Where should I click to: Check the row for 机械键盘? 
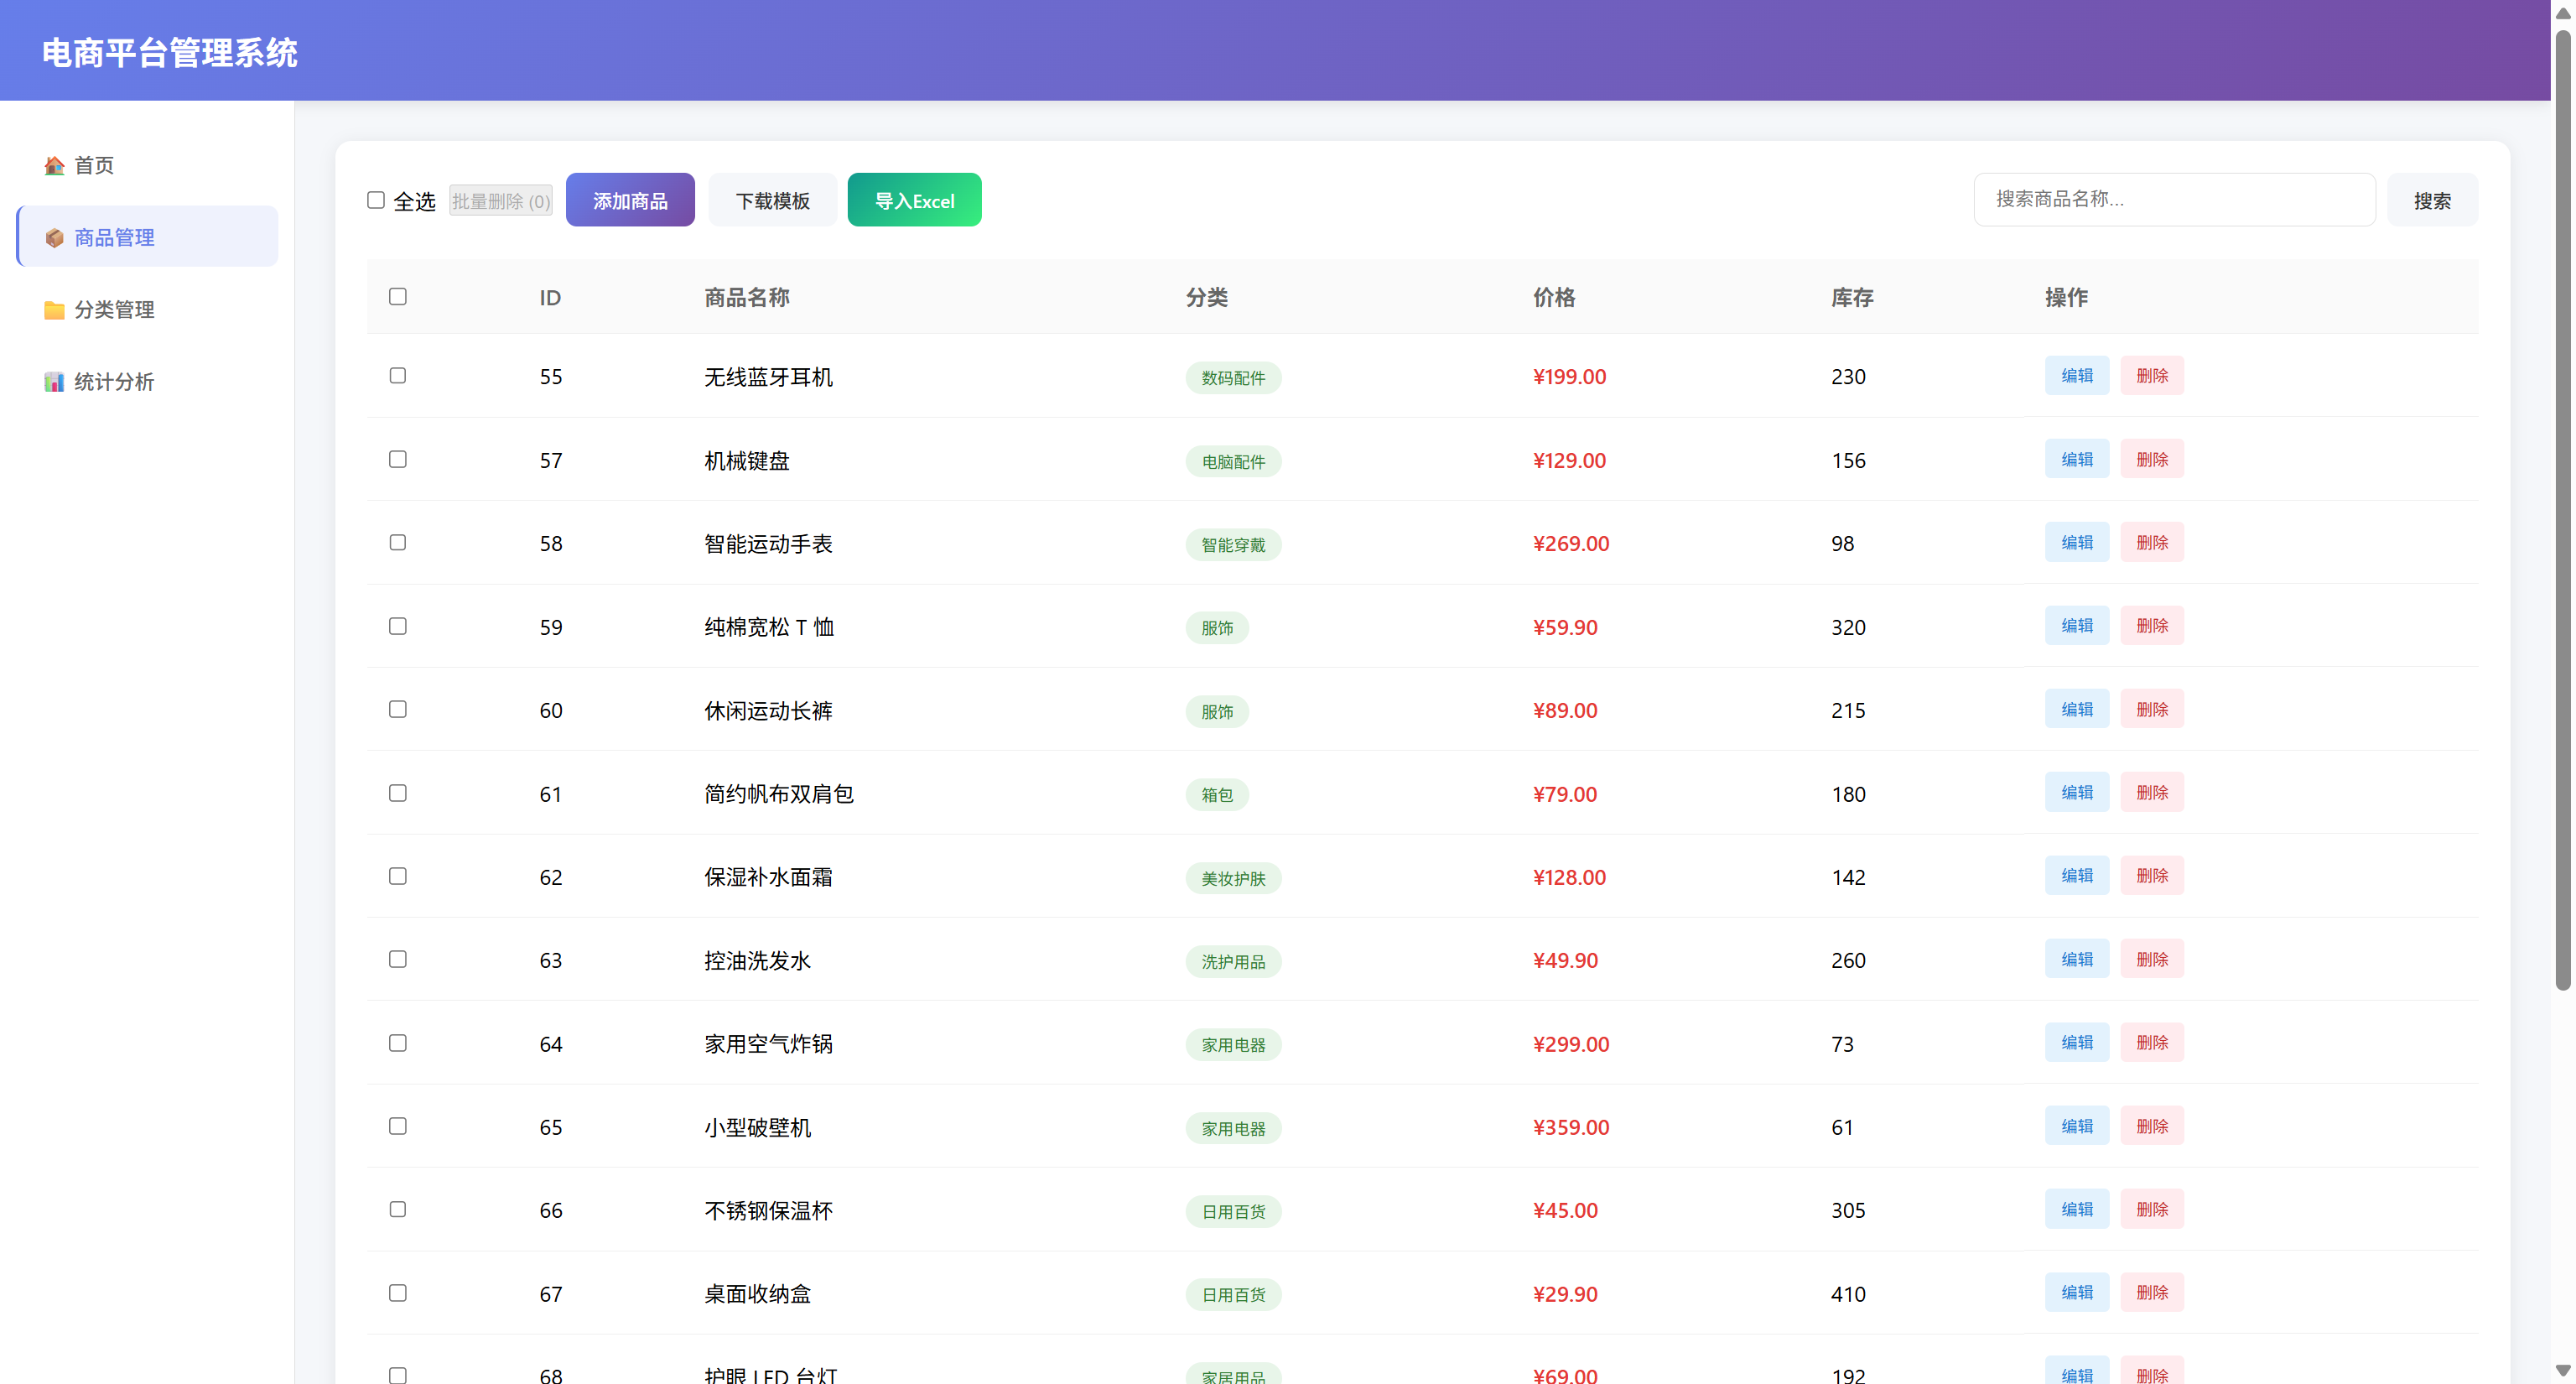pyautogui.click(x=398, y=459)
